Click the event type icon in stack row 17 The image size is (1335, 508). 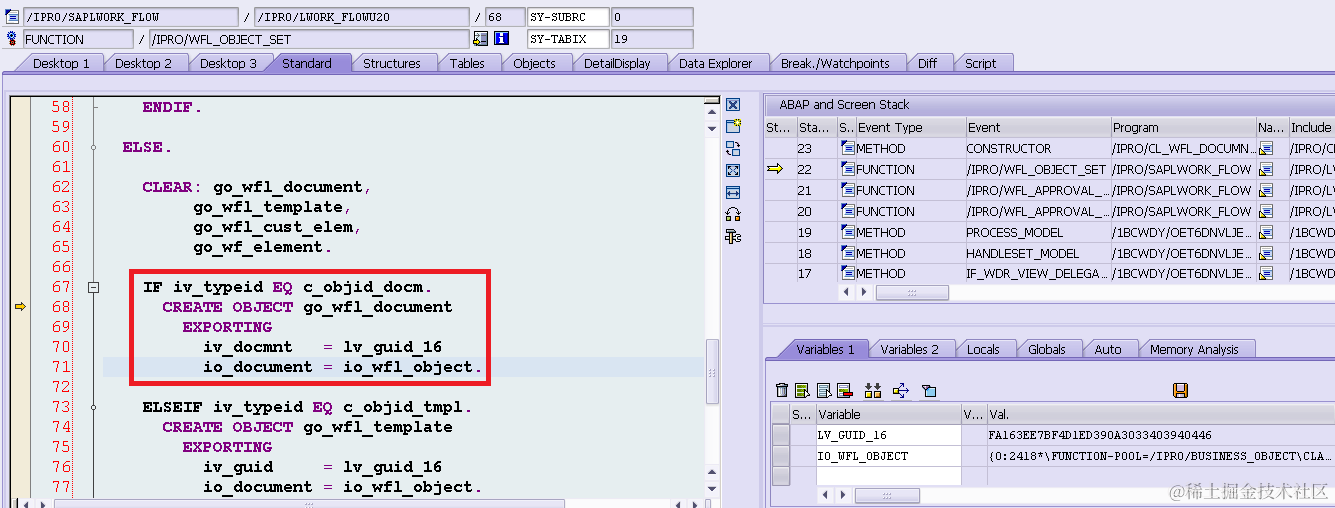click(846, 274)
